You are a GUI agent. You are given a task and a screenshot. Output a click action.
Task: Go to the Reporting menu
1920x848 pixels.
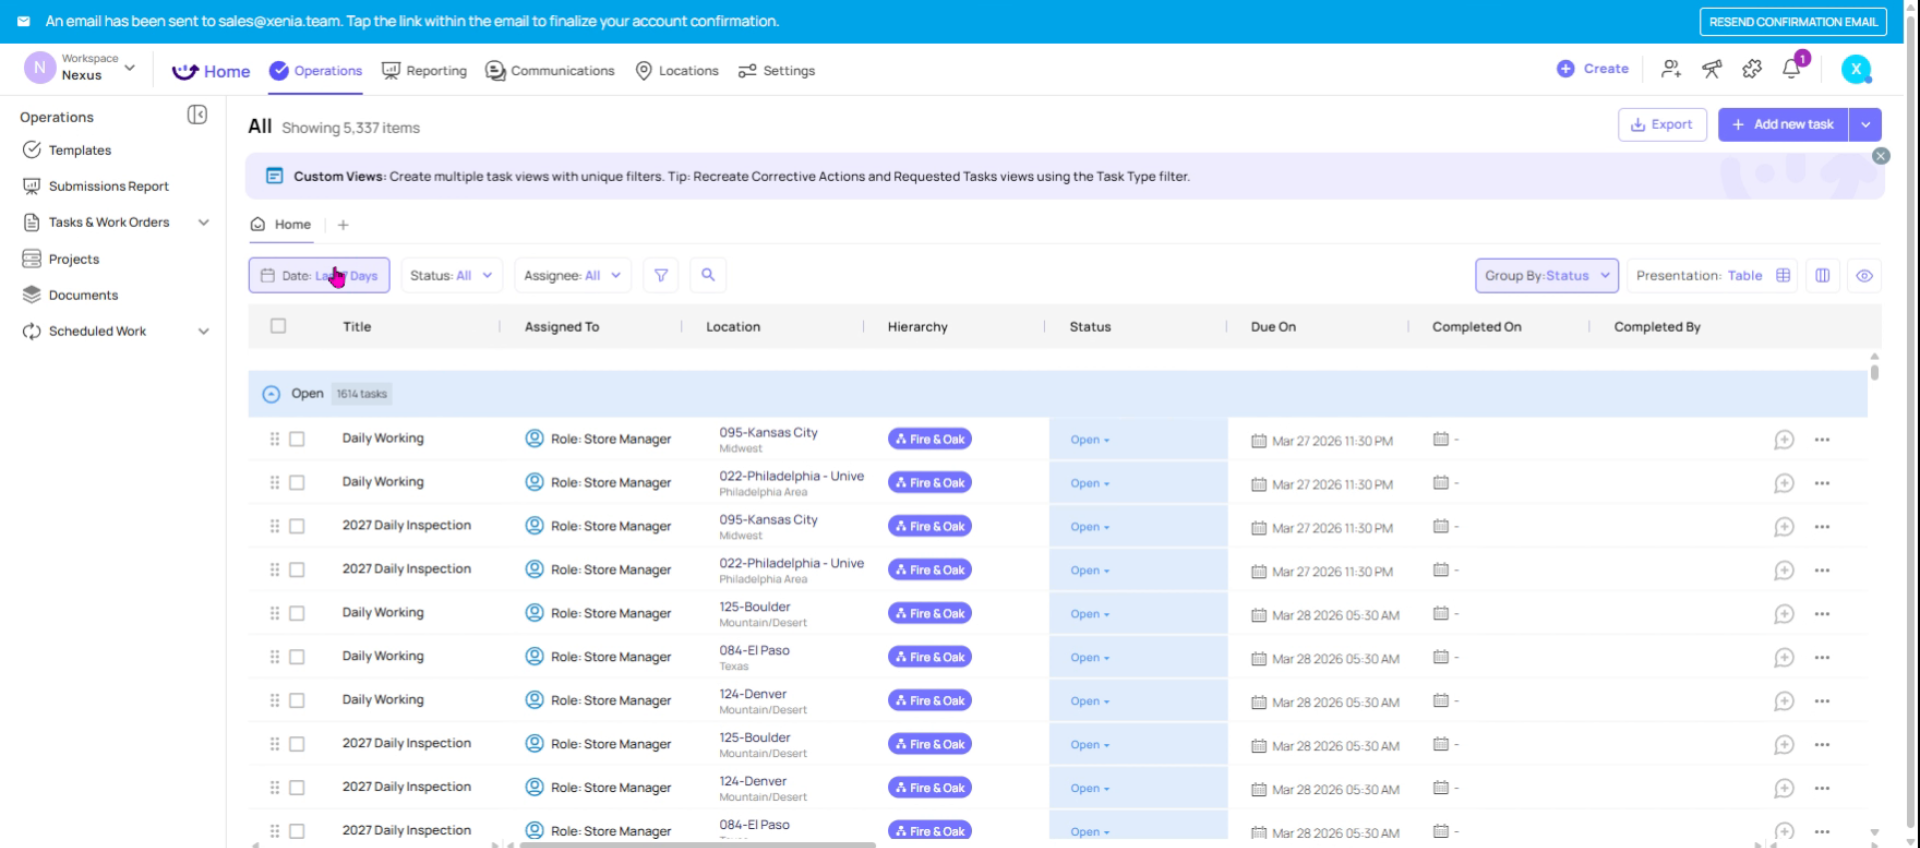tap(425, 70)
